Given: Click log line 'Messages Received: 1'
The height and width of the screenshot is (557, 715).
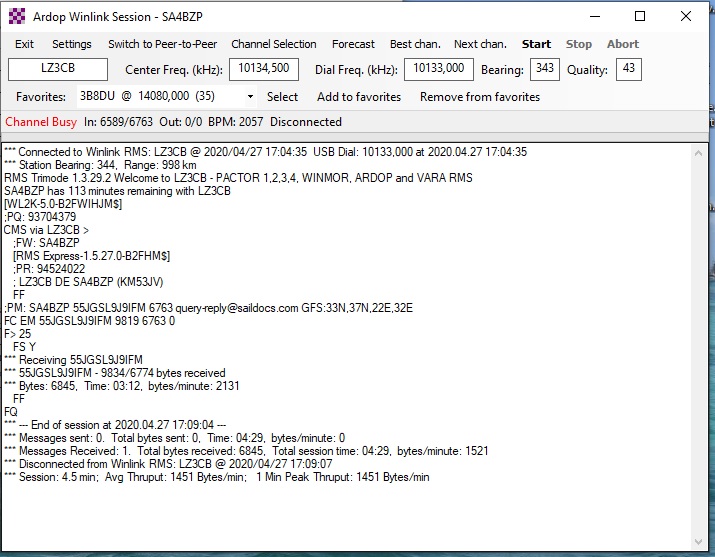Looking at the screenshot, I should 246,451.
